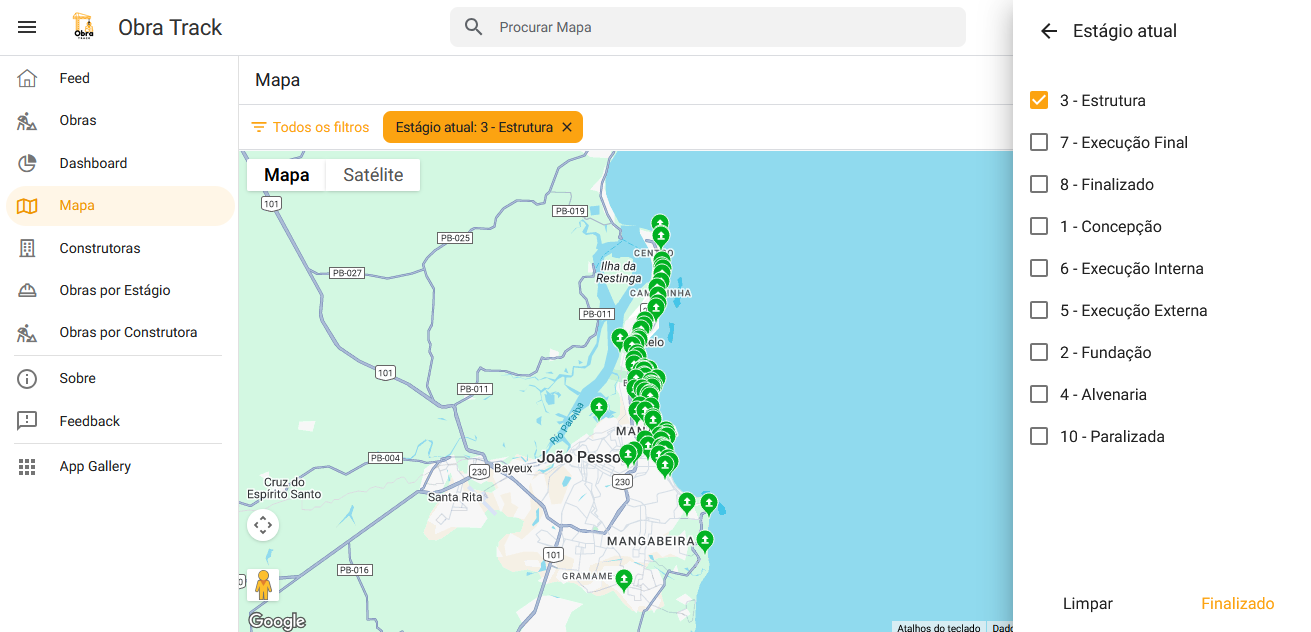Click the Procurar Mapa search field

(x=707, y=27)
